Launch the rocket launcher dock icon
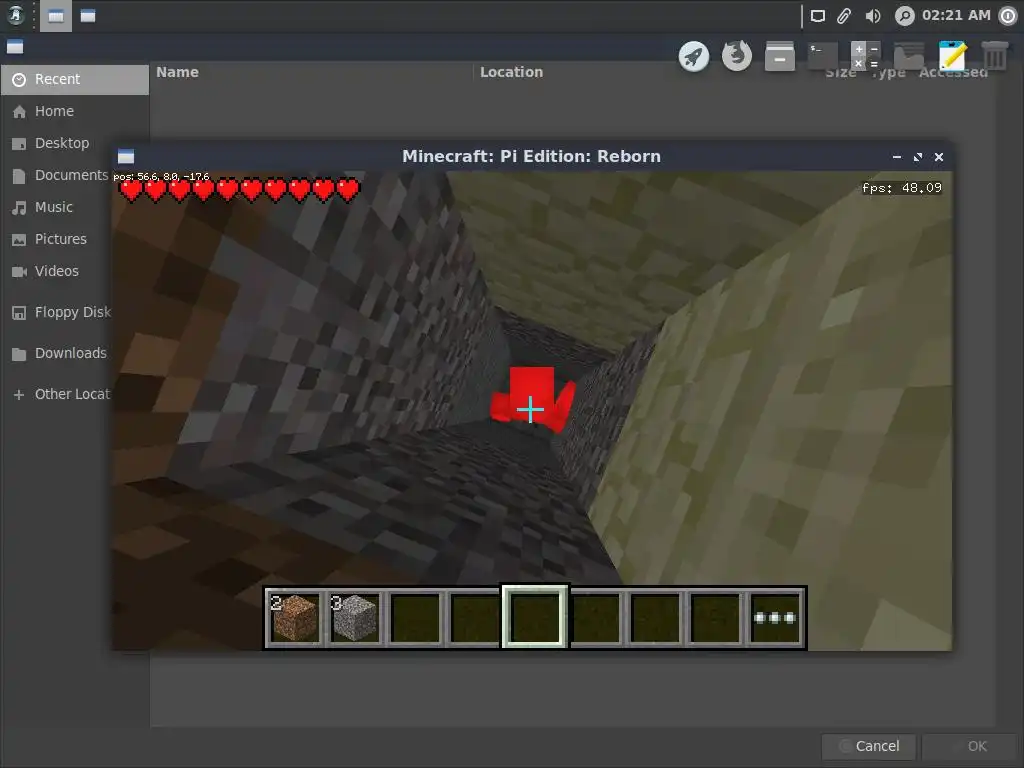1024x768 pixels. click(x=694, y=56)
